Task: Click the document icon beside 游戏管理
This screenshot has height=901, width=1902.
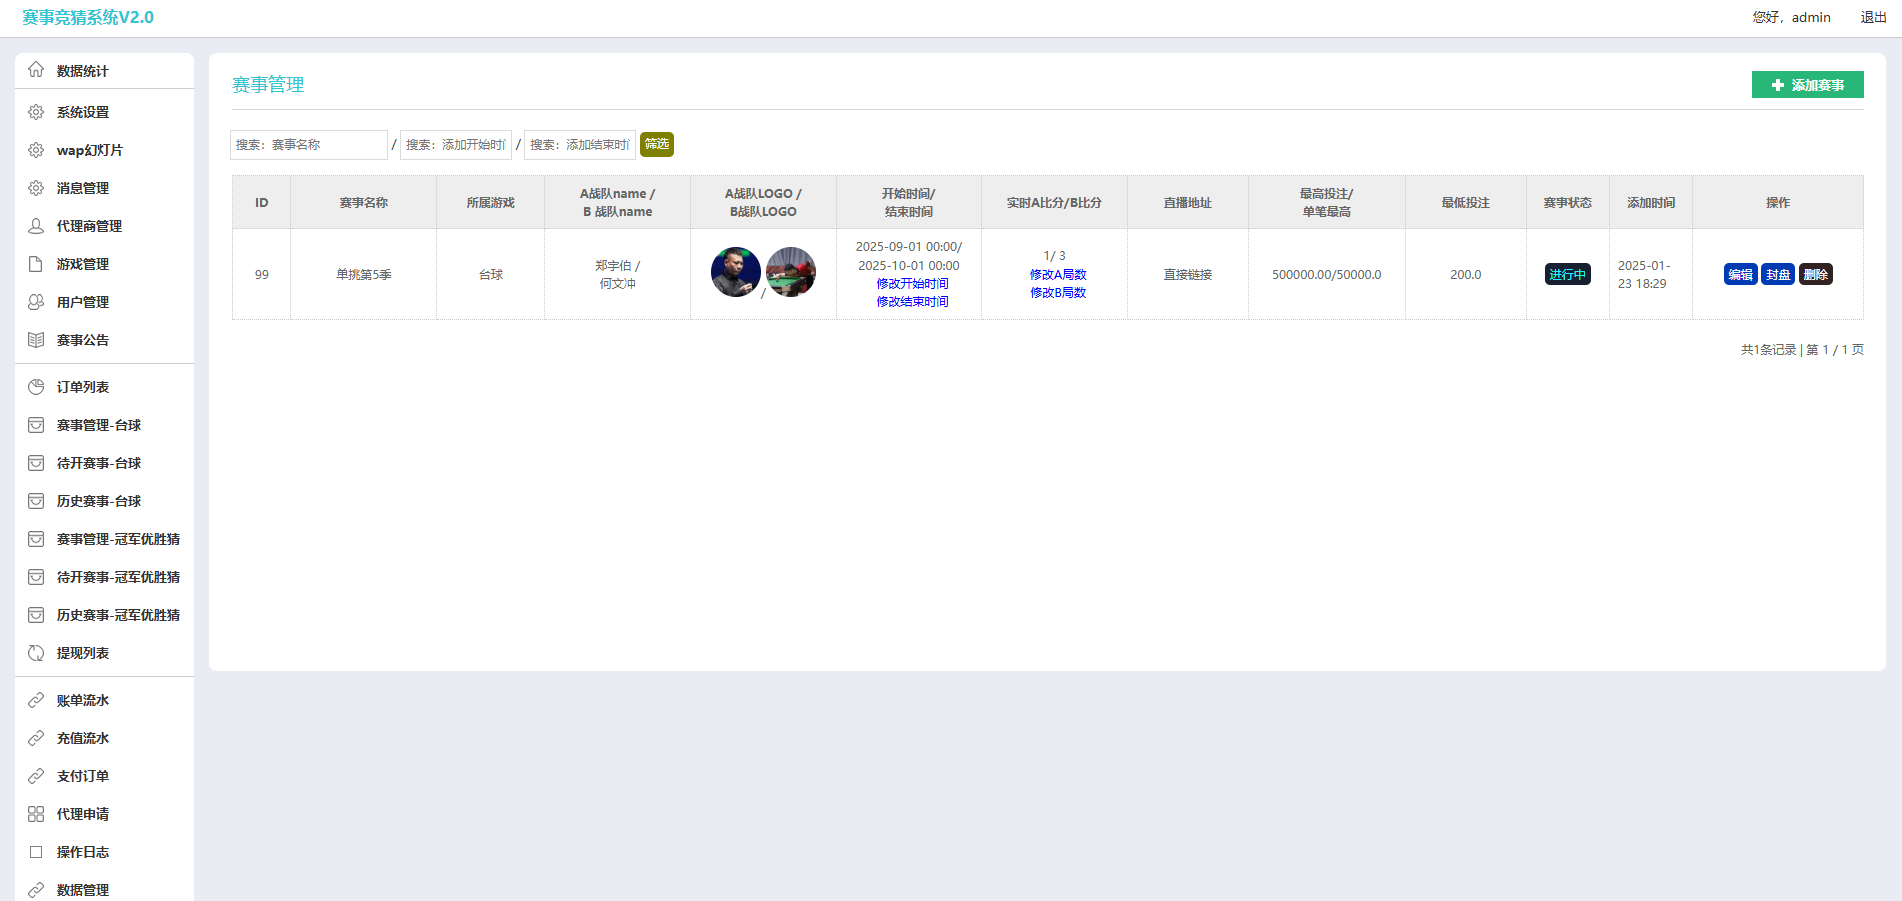Action: tap(36, 264)
